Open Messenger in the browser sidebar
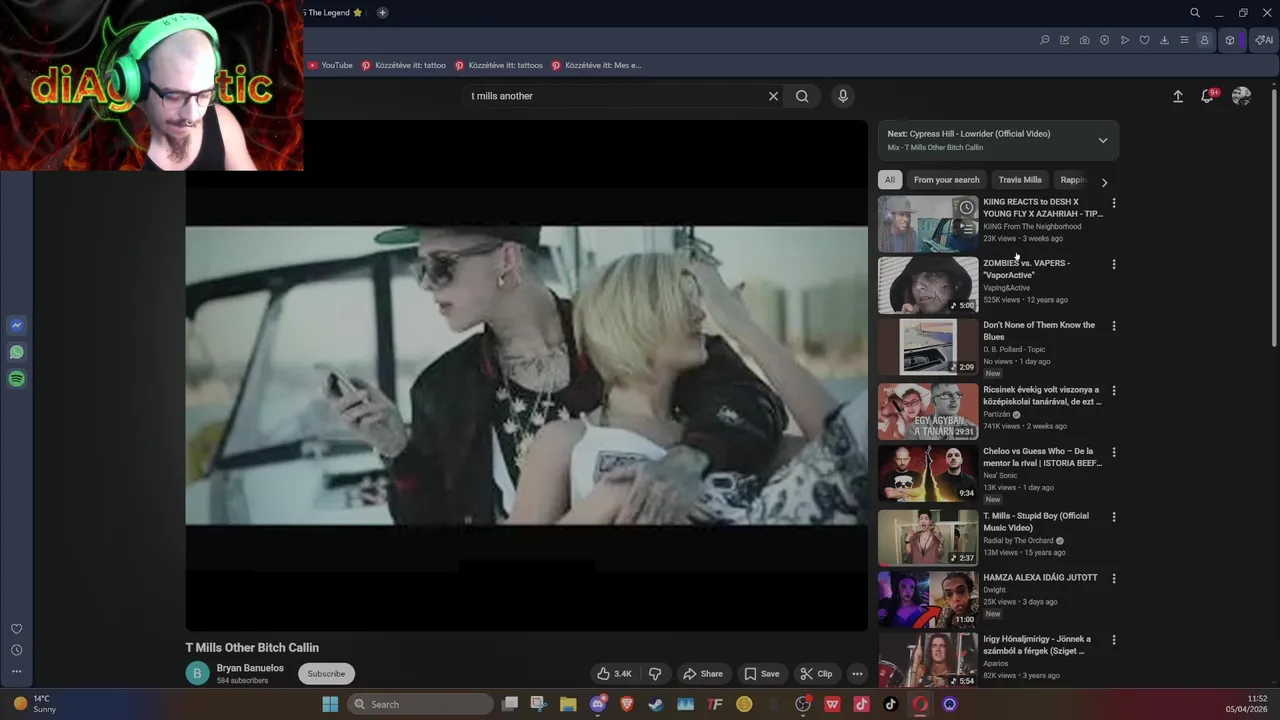The image size is (1280, 720). coord(16,325)
